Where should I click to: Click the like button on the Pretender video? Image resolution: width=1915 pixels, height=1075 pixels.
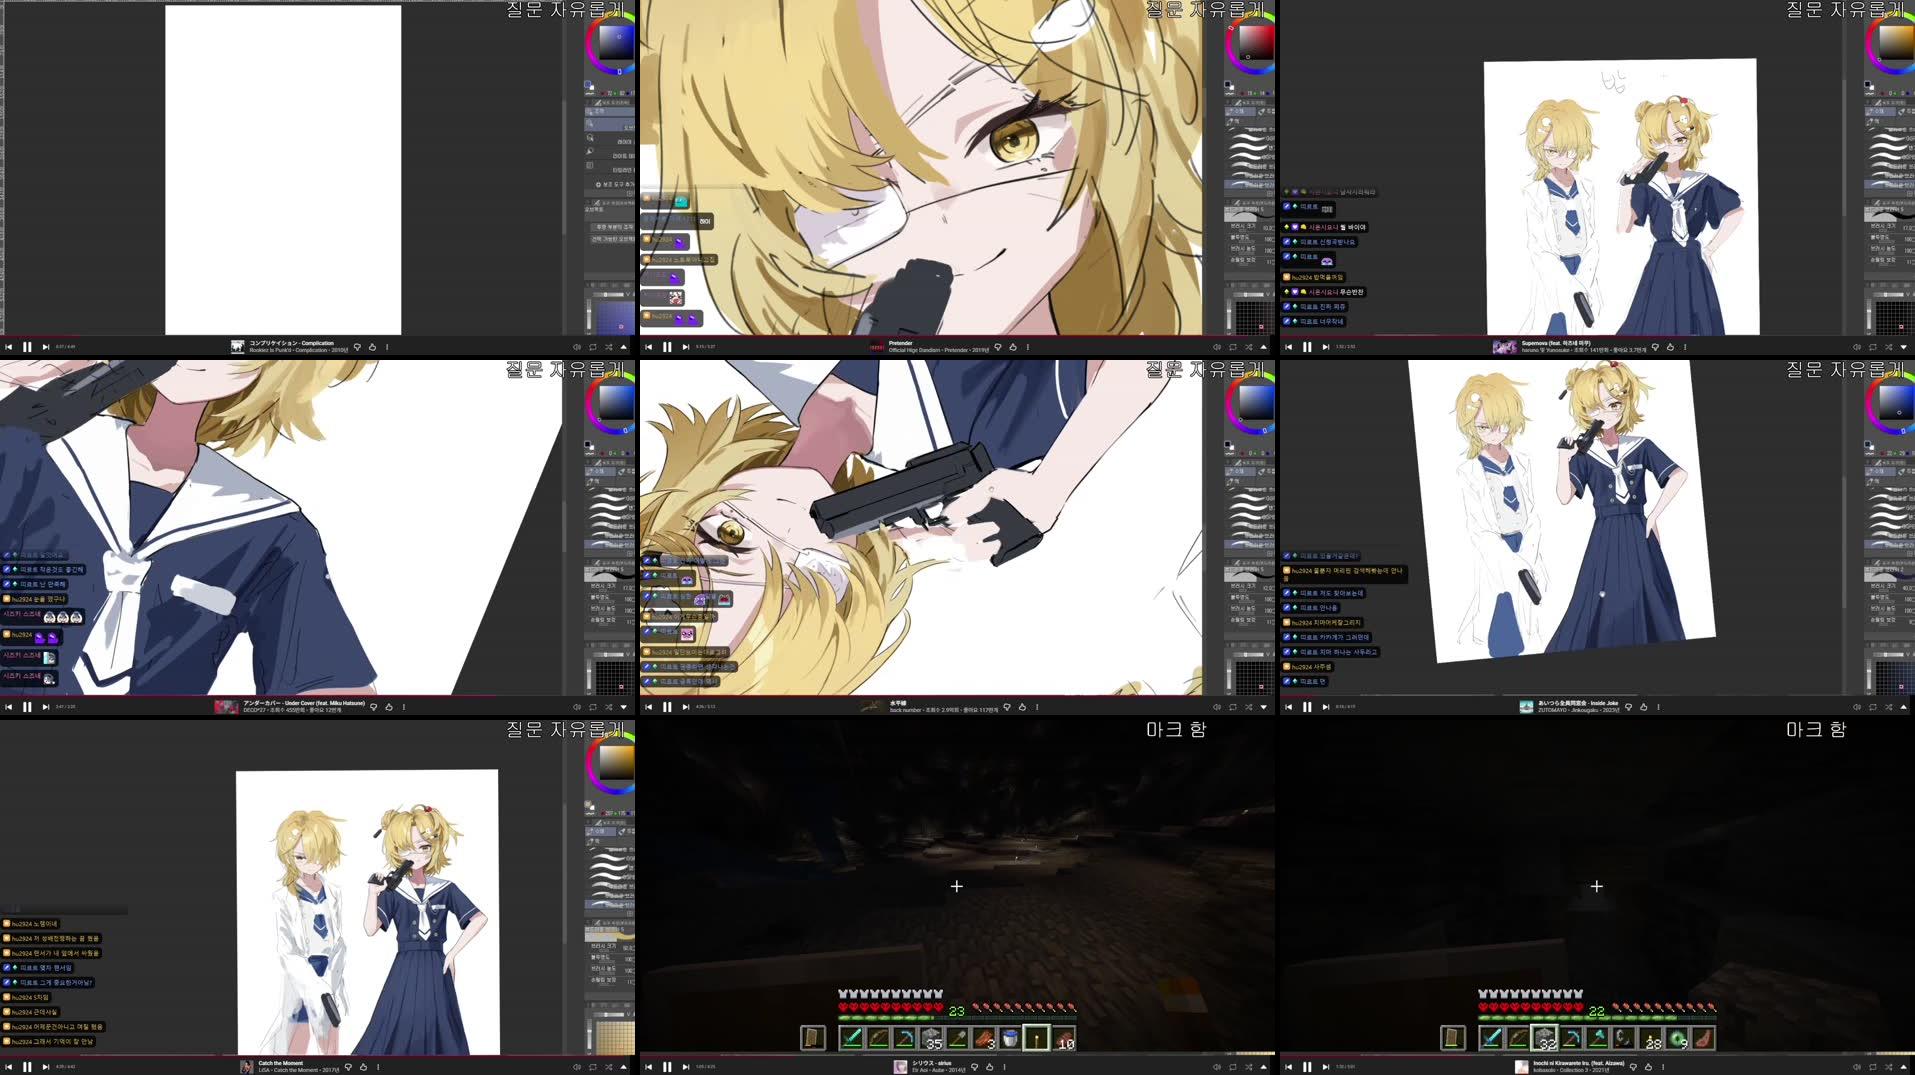tap(1012, 346)
